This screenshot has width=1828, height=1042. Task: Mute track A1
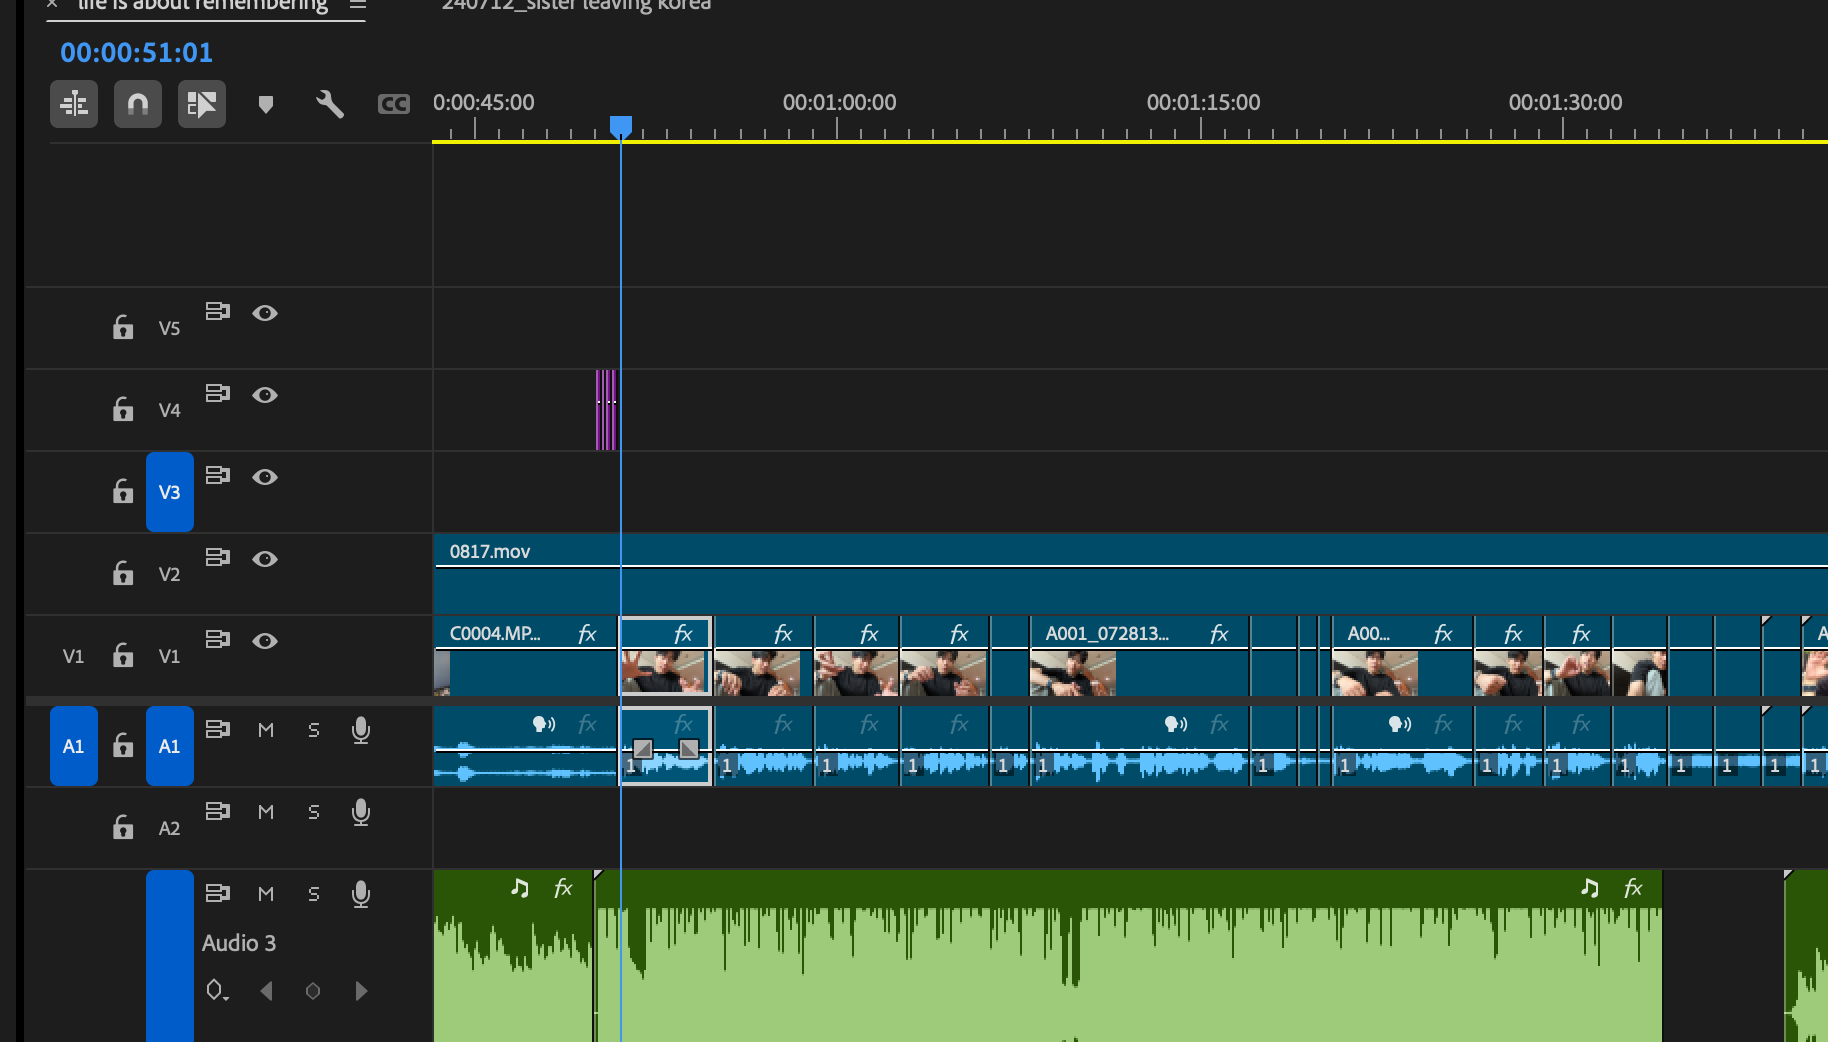point(266,730)
